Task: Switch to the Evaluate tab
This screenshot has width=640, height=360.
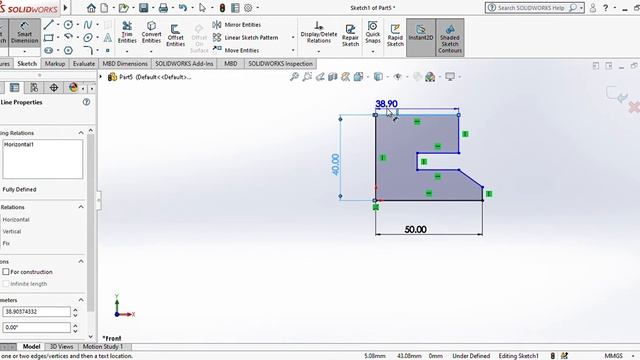Action: 84,64
